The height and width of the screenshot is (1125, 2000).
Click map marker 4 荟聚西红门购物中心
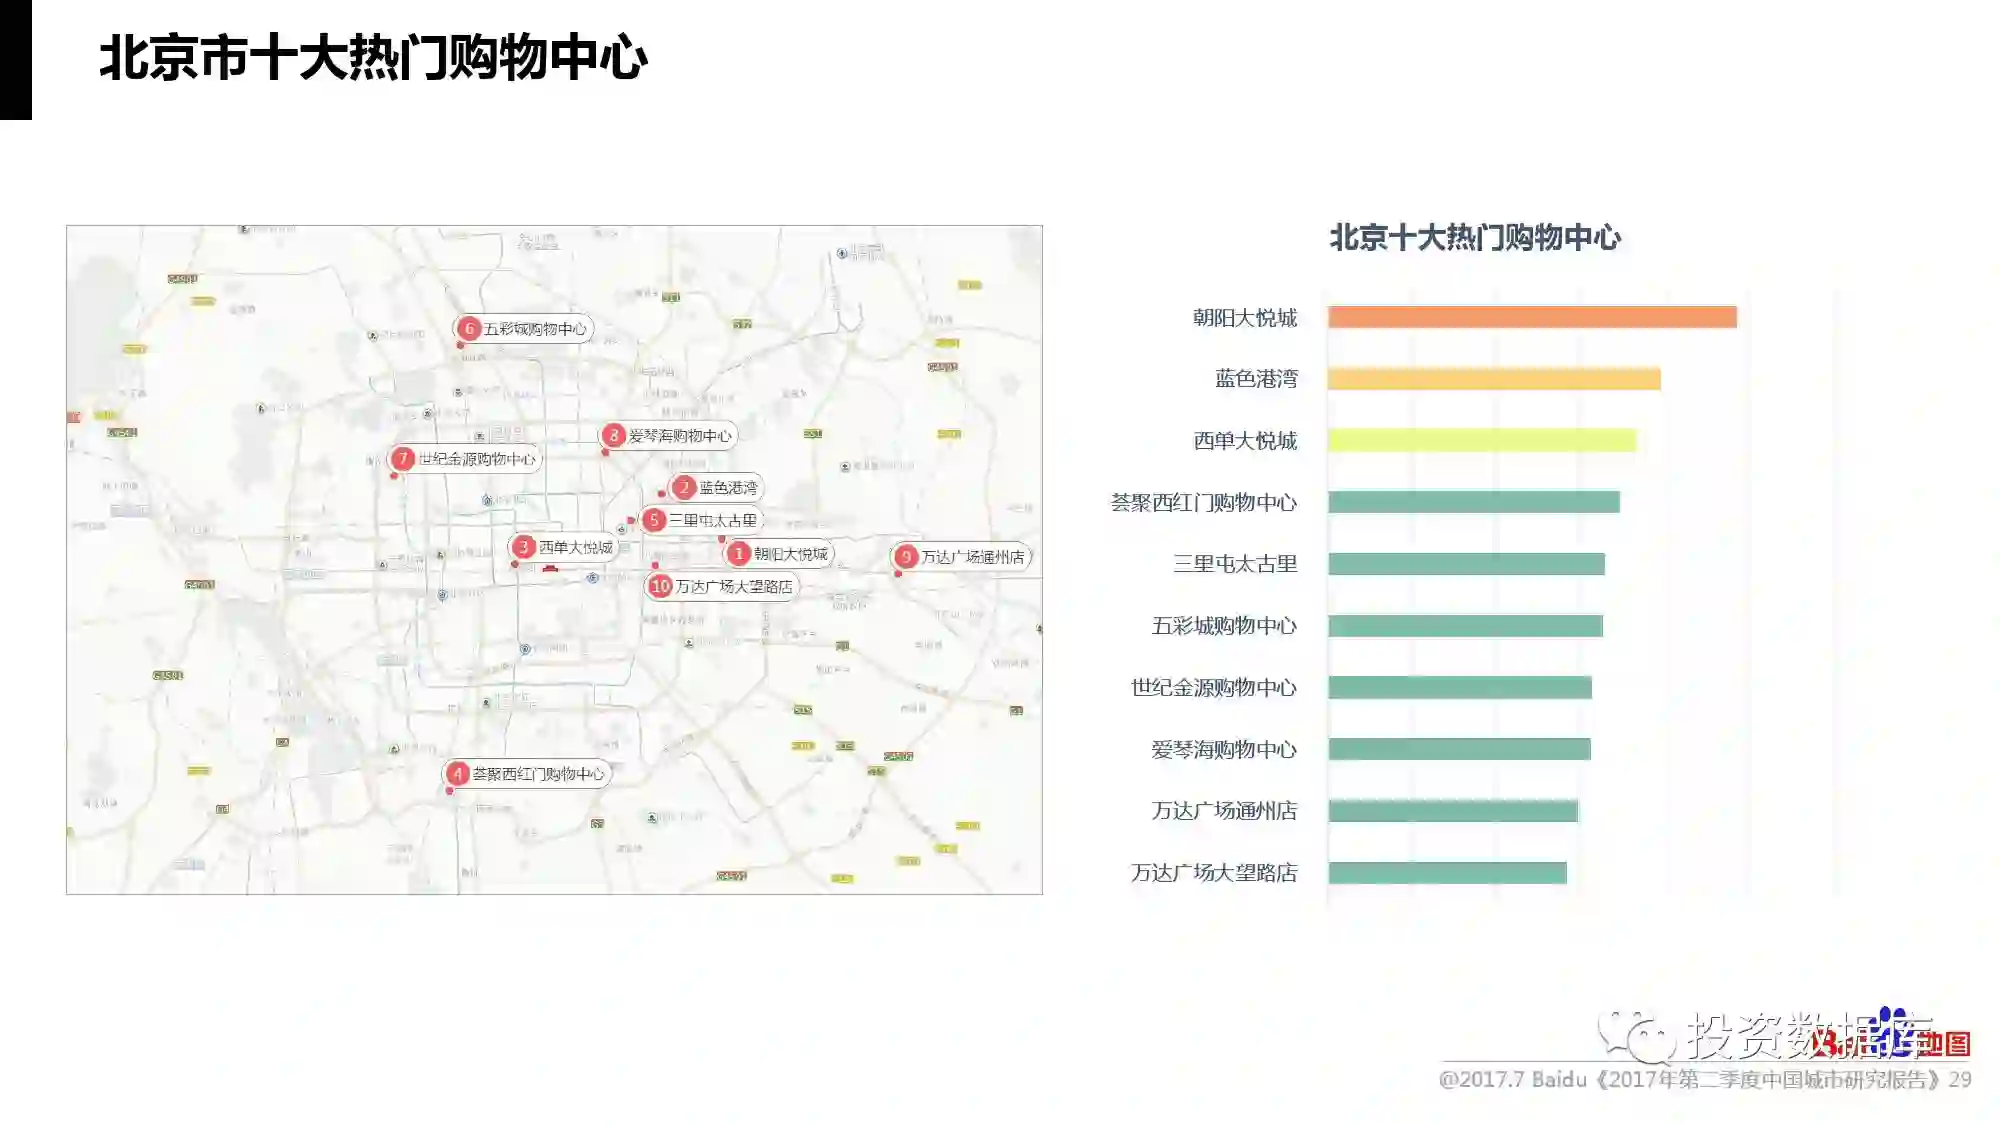[457, 773]
